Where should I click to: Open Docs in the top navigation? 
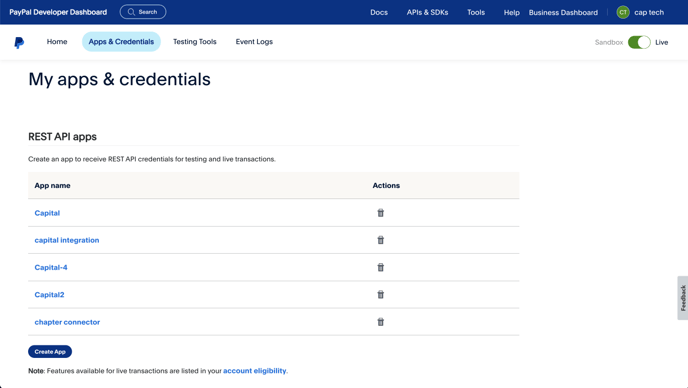point(379,12)
